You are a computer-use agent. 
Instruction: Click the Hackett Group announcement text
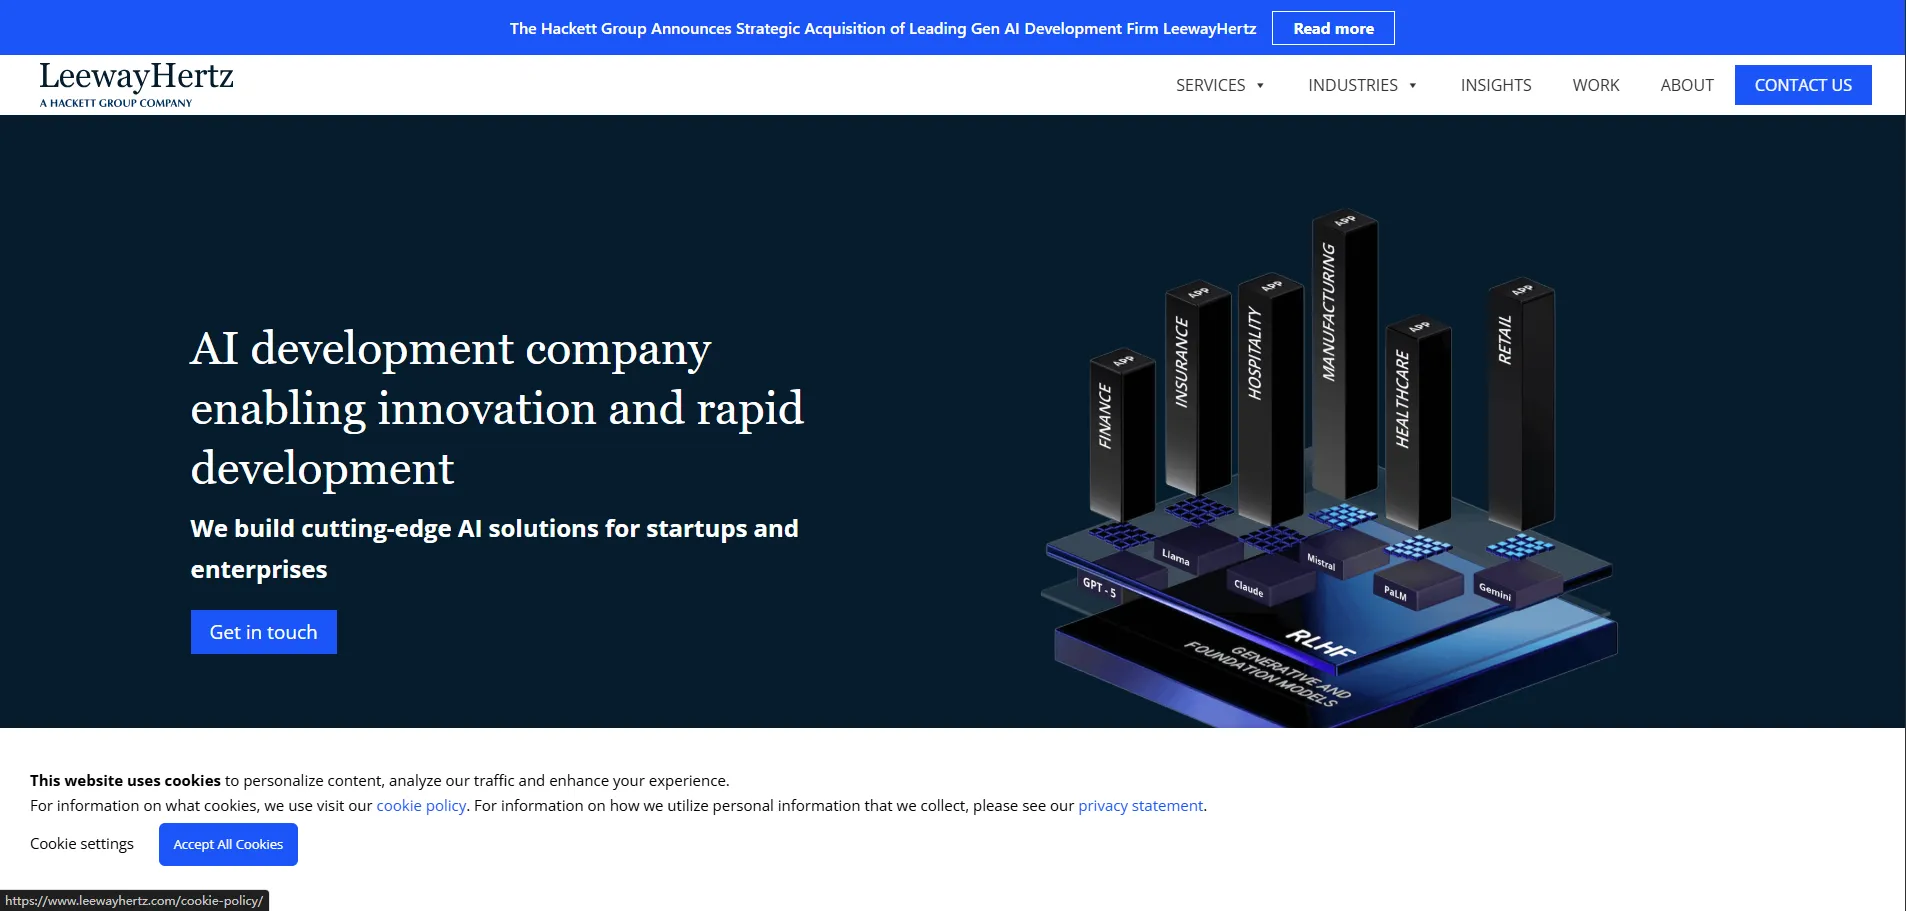(882, 28)
